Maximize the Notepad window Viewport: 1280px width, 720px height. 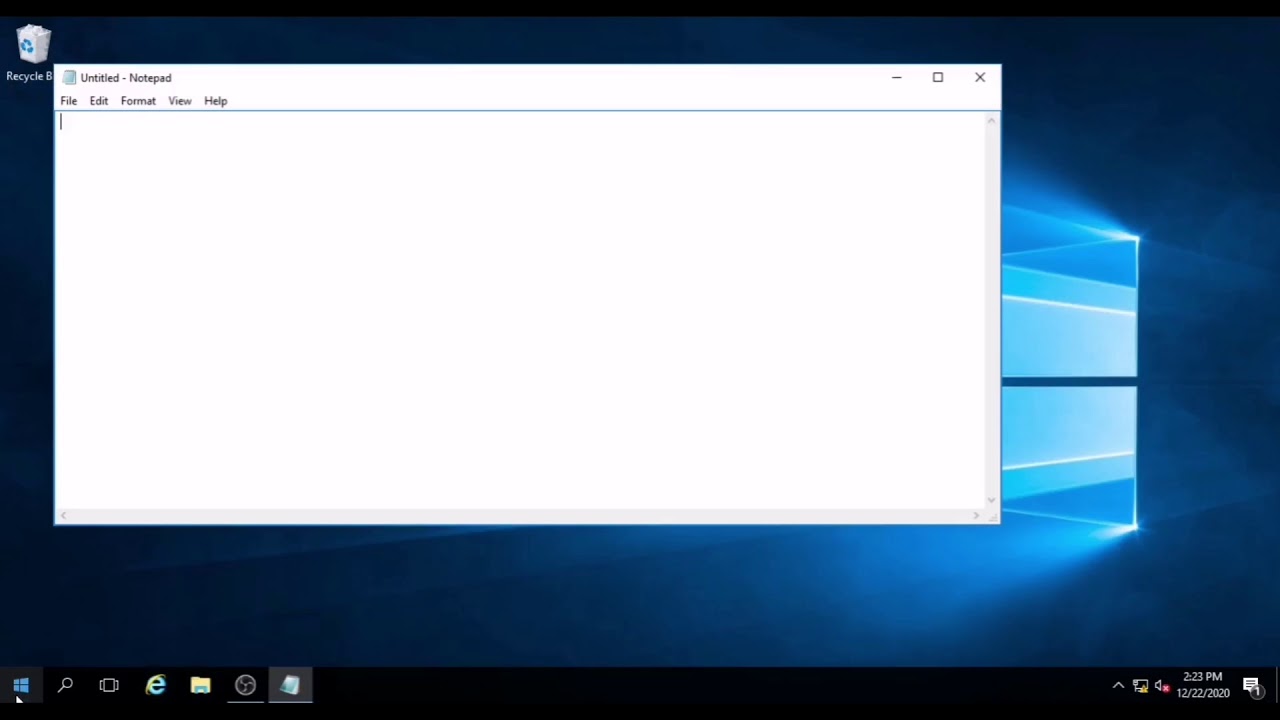[938, 77]
